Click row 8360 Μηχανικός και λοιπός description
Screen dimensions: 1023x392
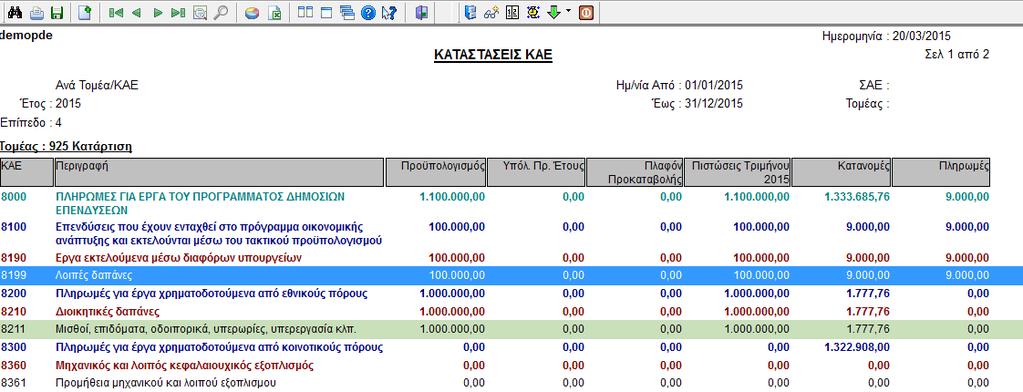coord(185,365)
